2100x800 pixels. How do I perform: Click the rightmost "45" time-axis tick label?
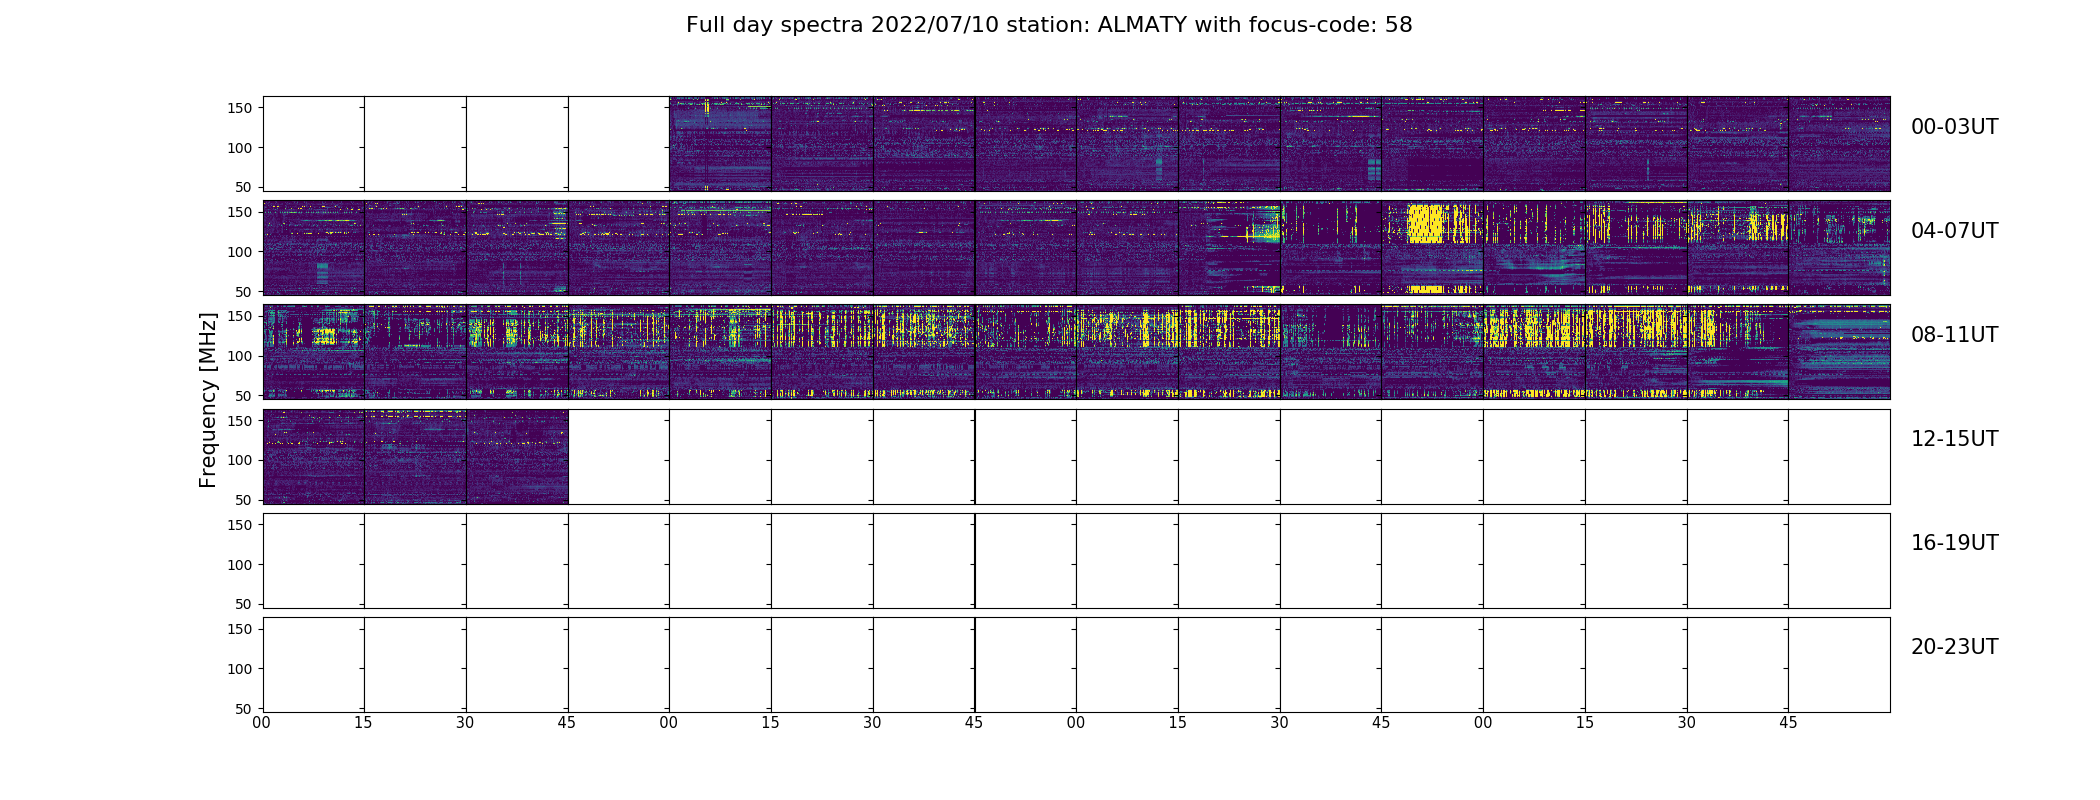(x=1788, y=723)
